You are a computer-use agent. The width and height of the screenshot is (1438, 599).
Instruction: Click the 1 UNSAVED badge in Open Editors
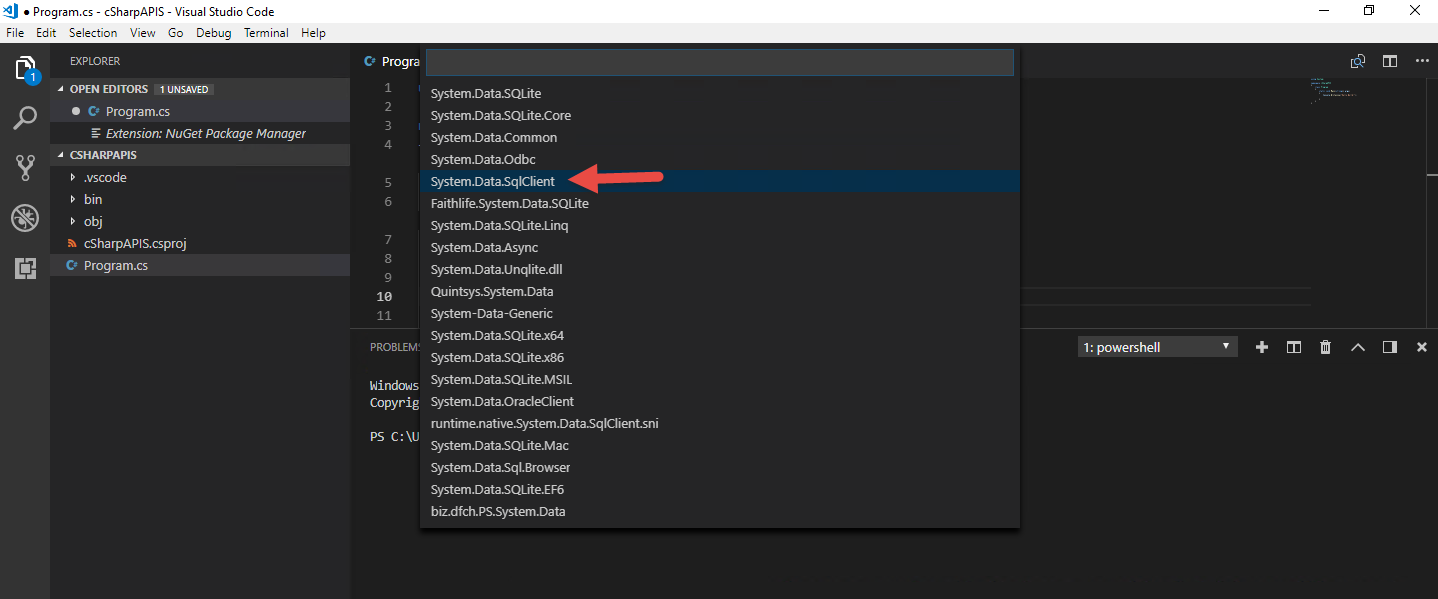click(x=185, y=89)
